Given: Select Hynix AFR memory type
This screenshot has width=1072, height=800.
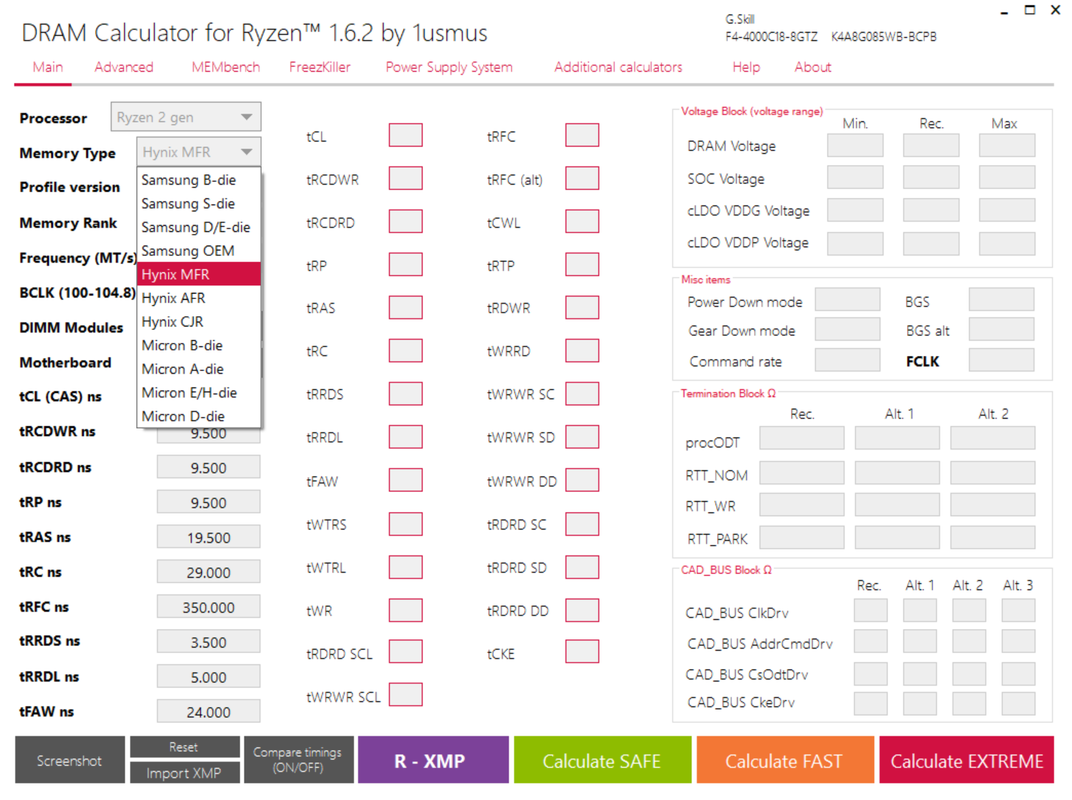Looking at the screenshot, I should [199, 298].
